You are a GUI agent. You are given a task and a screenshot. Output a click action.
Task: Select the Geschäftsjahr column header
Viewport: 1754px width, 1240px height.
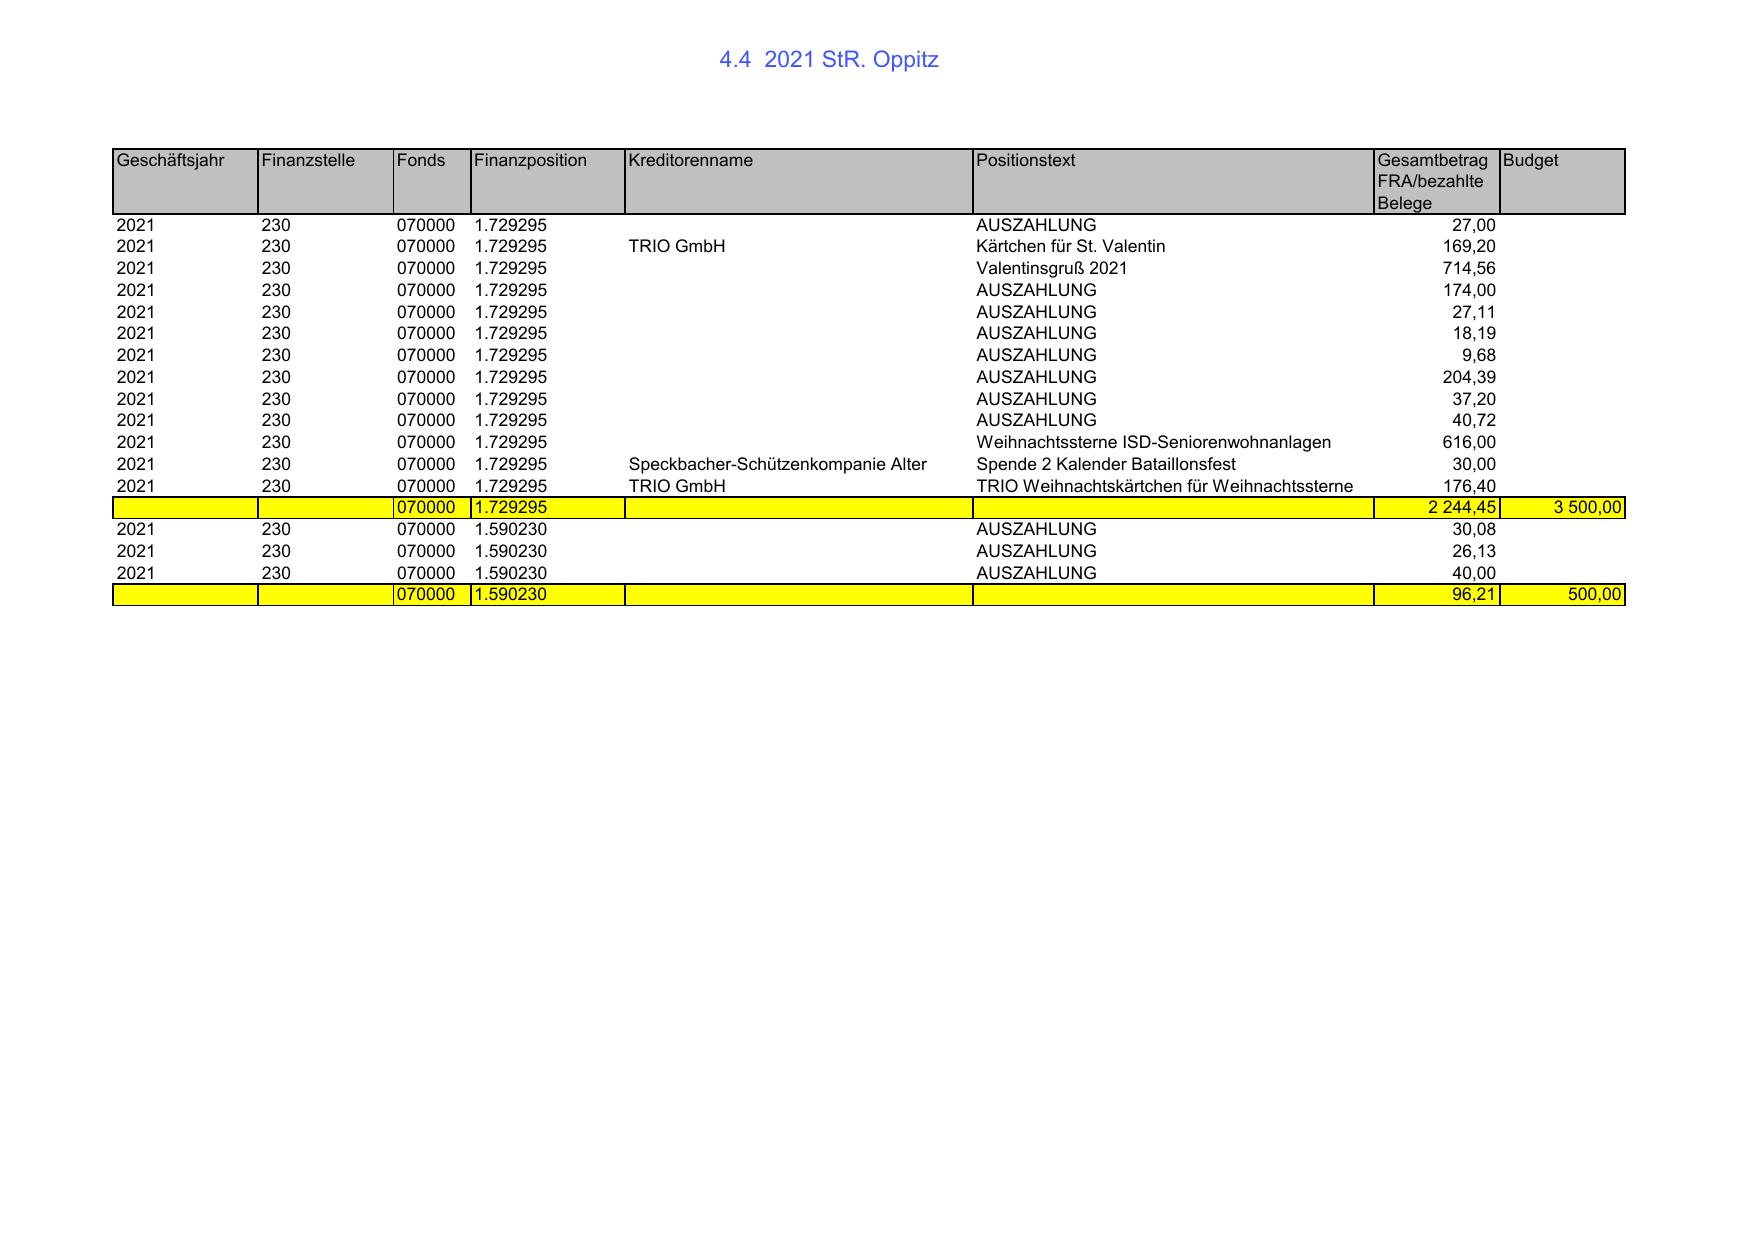point(171,161)
